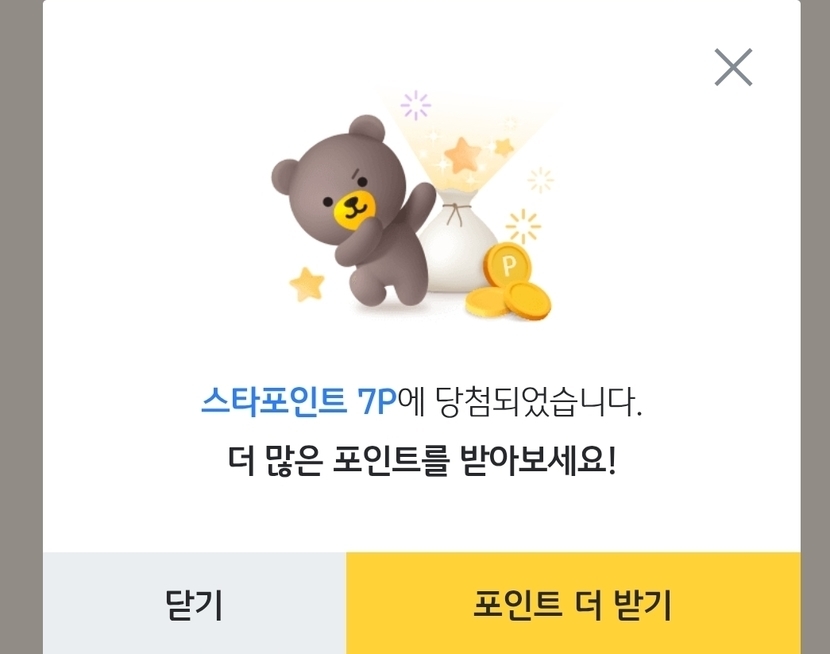The image size is (830, 654).
Task: Click the 당첨되었습니다 text
Action: (x=538, y=403)
